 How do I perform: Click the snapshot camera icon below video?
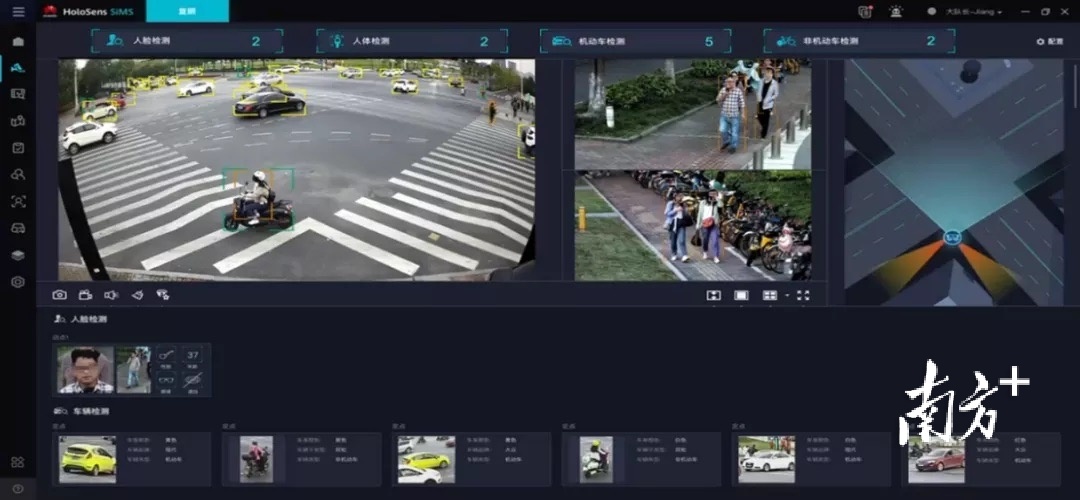[59, 295]
